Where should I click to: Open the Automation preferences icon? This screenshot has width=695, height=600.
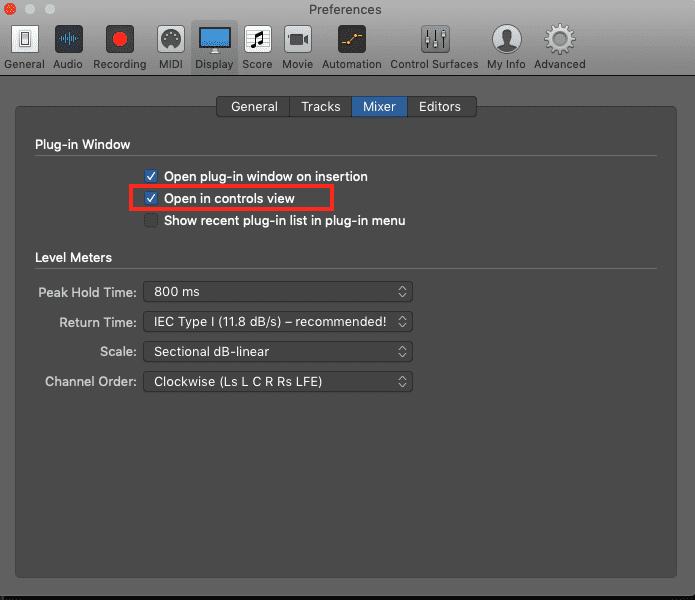(x=352, y=39)
